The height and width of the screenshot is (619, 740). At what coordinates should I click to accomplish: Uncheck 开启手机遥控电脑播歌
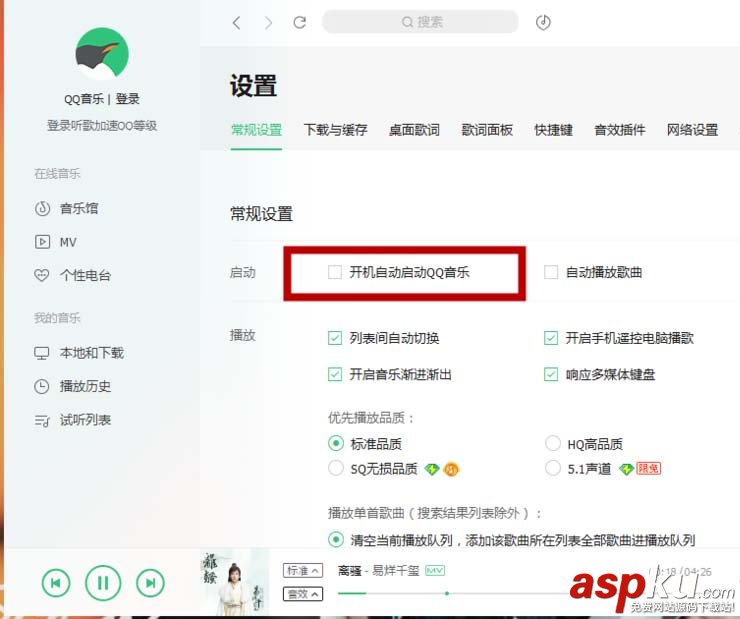tap(551, 338)
